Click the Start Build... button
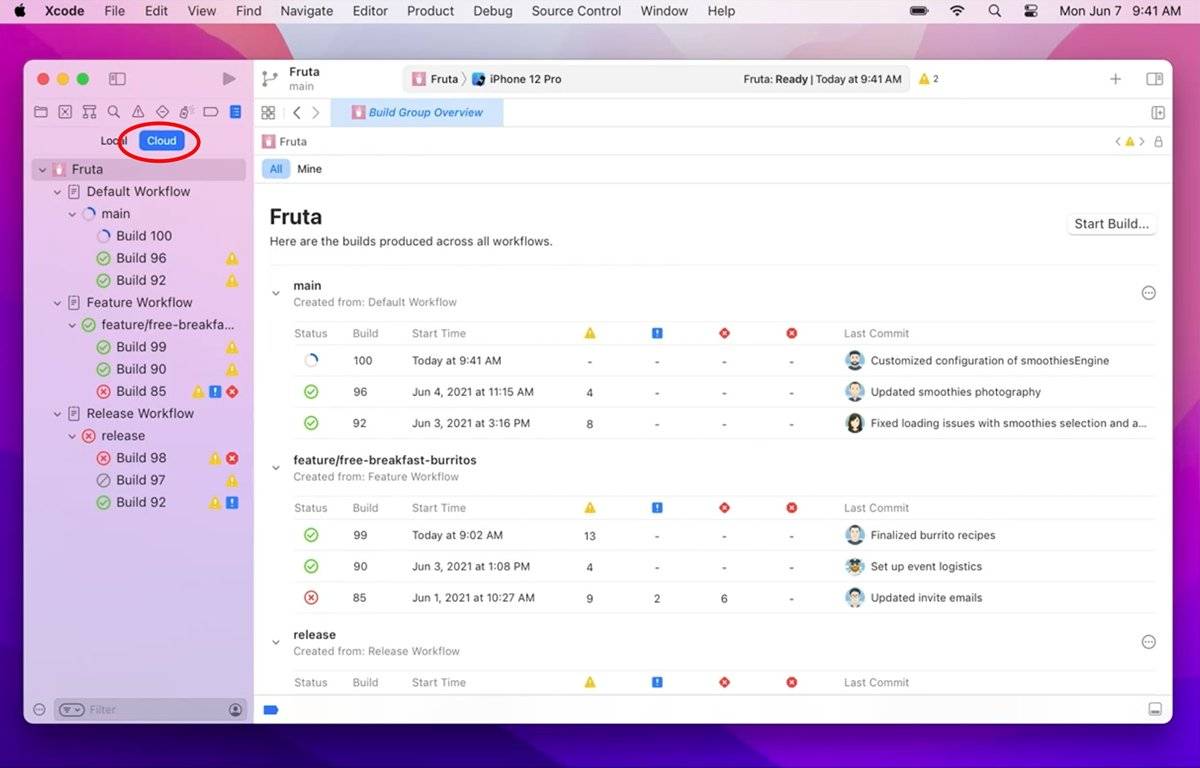The image size is (1200, 768). 1111,224
